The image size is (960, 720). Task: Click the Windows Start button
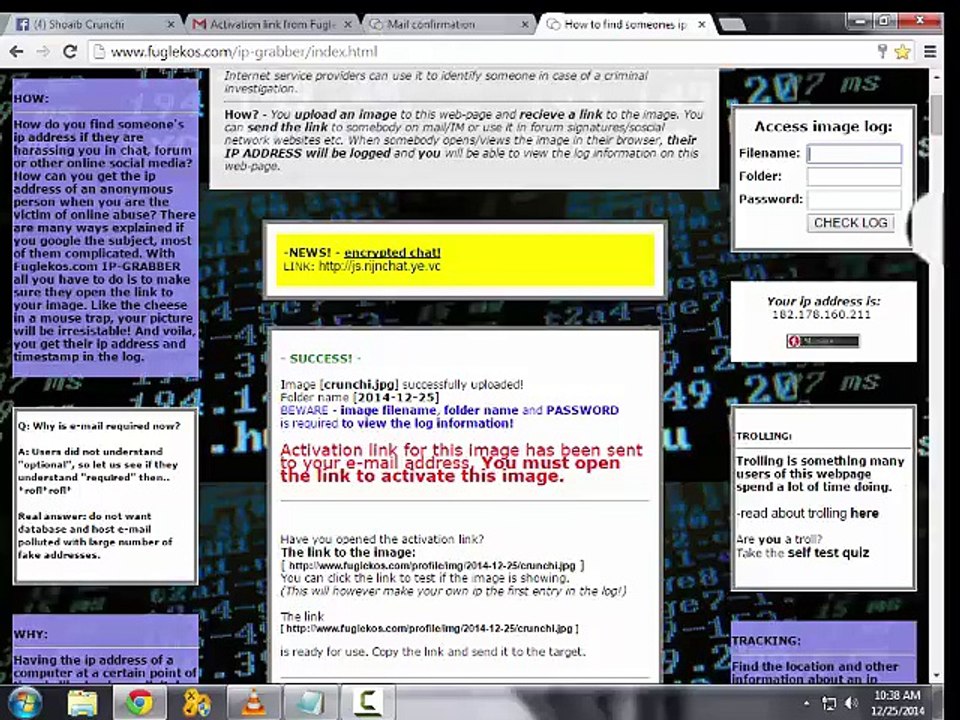(x=23, y=702)
